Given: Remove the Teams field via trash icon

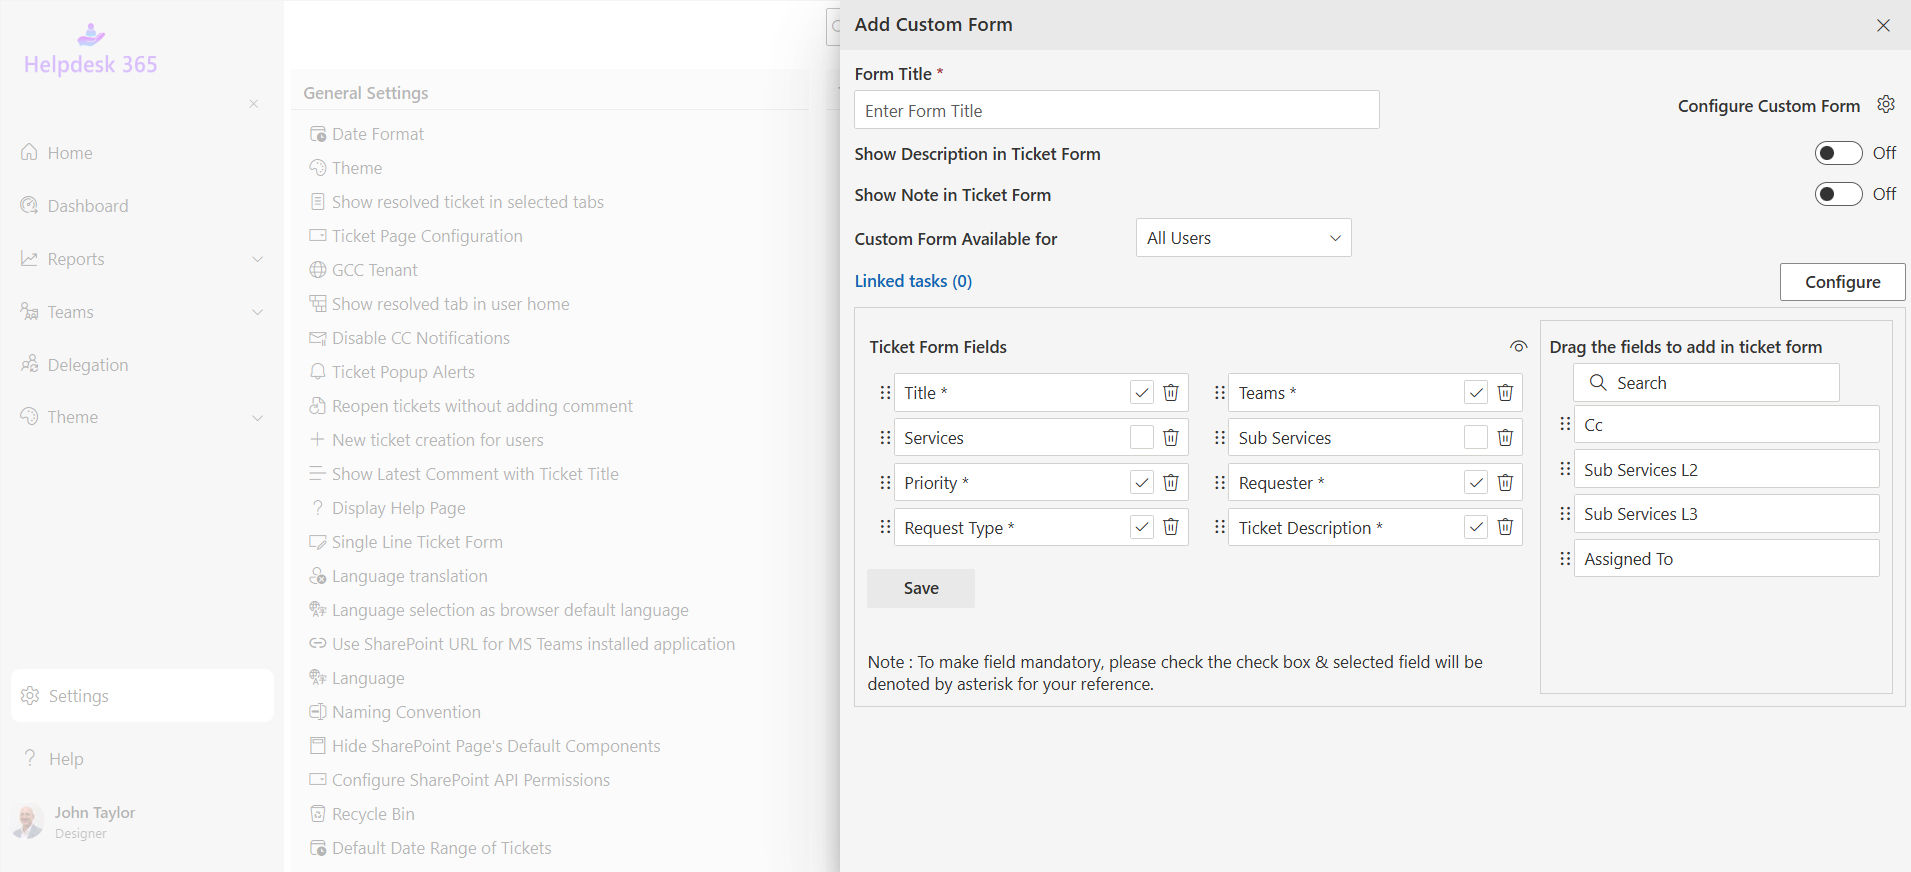Looking at the screenshot, I should click(x=1505, y=393).
